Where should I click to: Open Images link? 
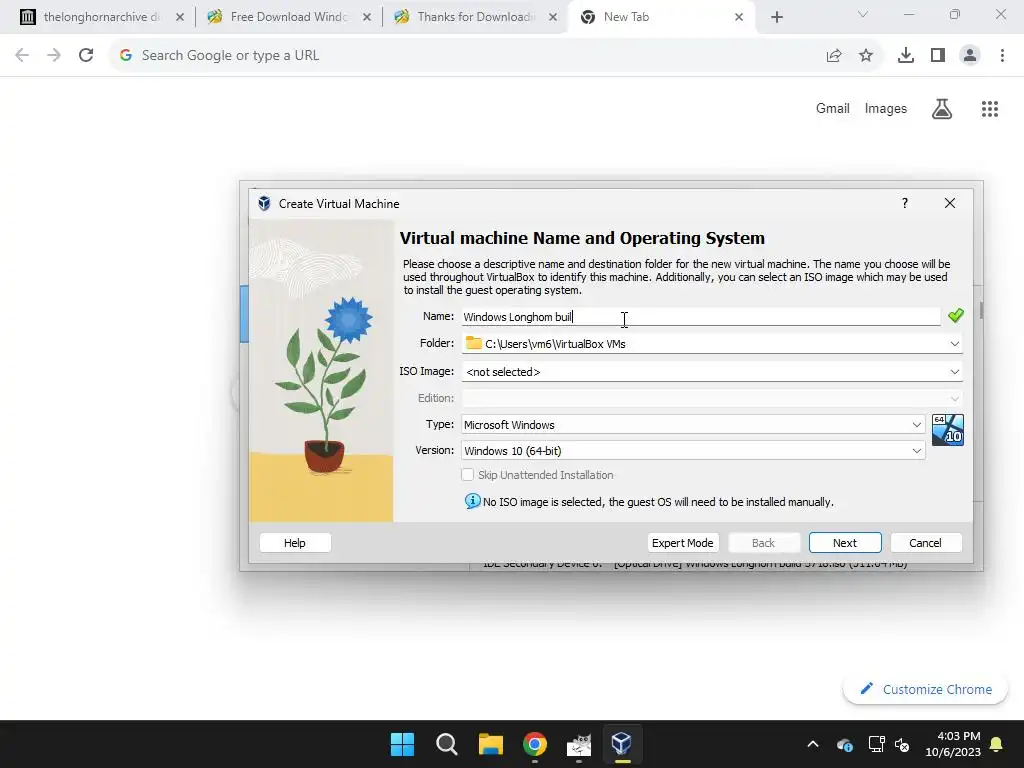point(886,108)
